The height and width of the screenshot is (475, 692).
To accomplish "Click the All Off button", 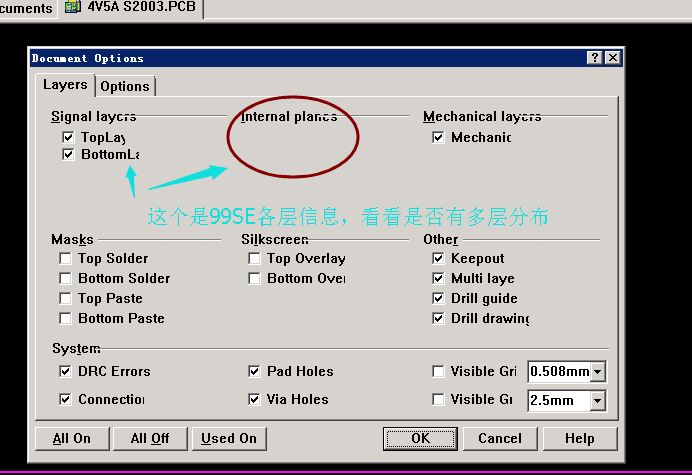I will [x=150, y=438].
